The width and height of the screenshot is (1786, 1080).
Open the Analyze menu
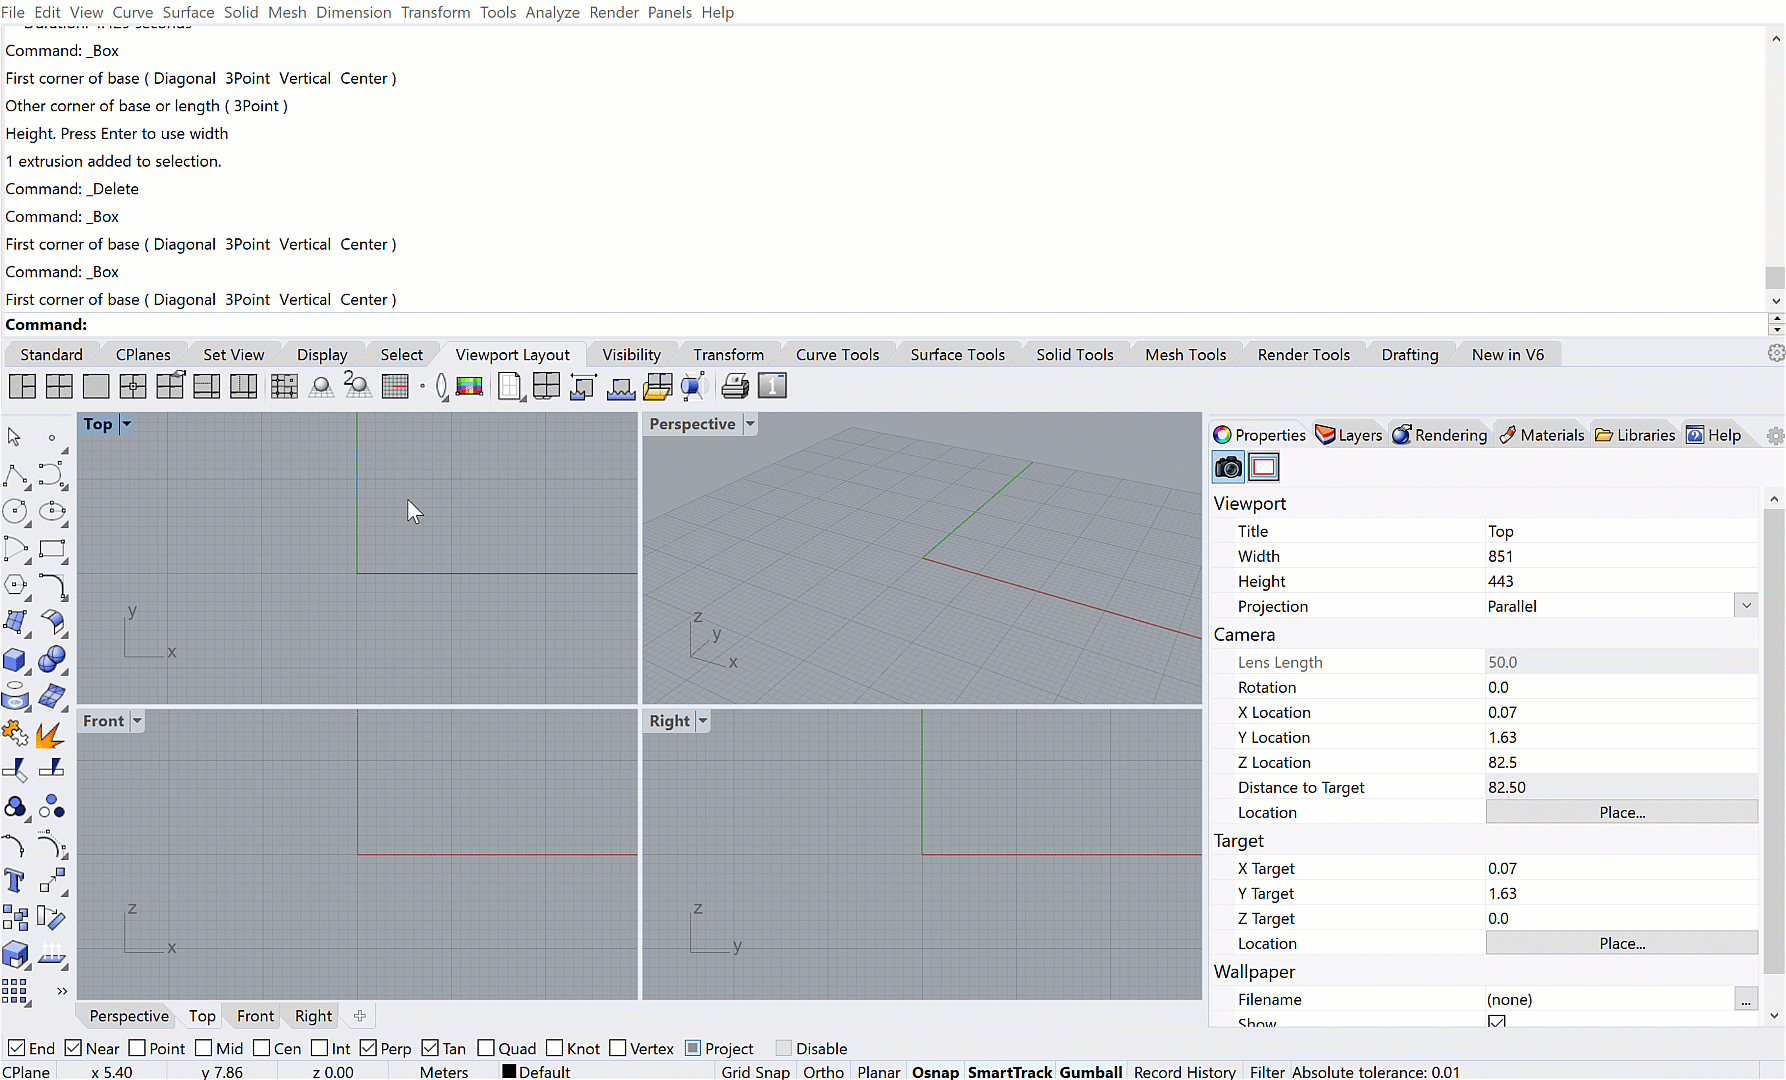tap(552, 12)
